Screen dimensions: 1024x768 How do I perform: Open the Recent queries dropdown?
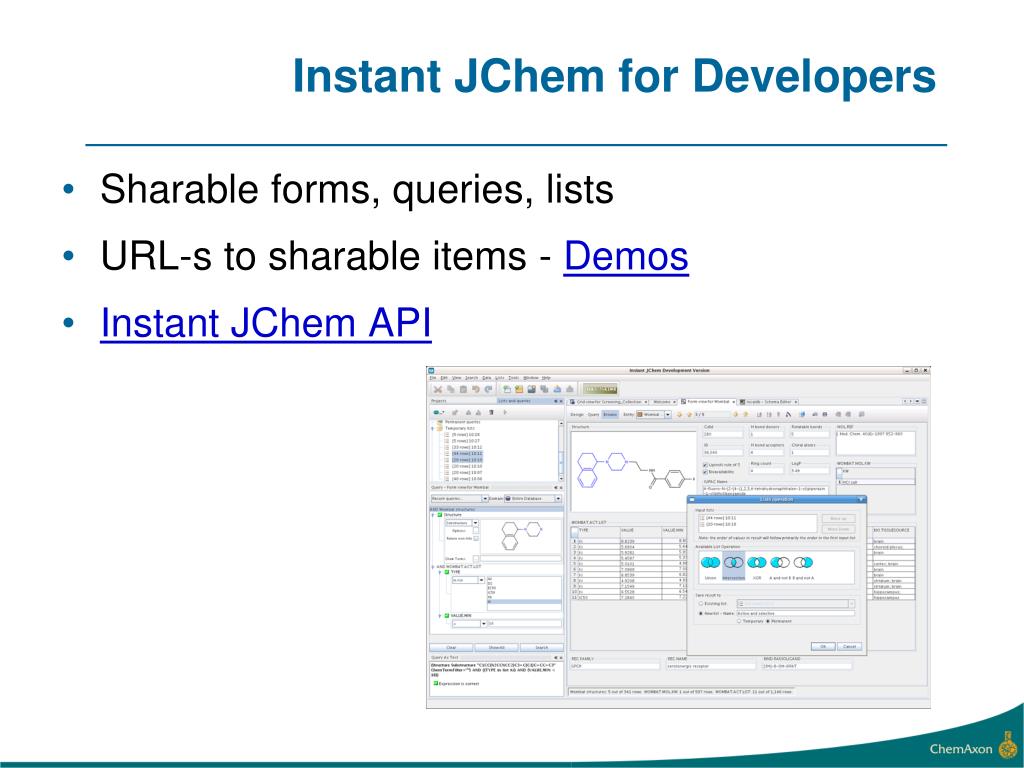(460, 498)
